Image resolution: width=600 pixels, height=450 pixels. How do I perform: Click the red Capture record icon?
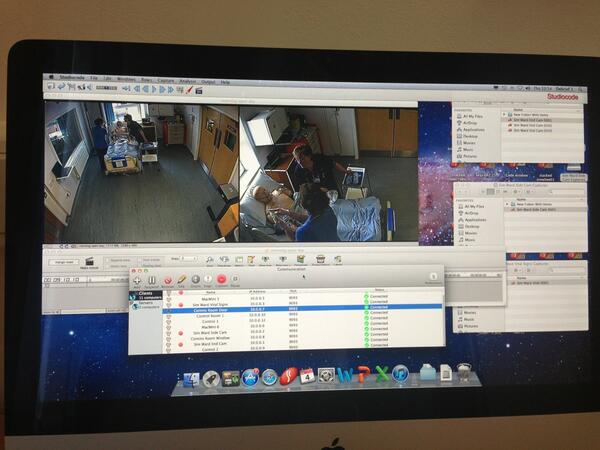pos(222,280)
